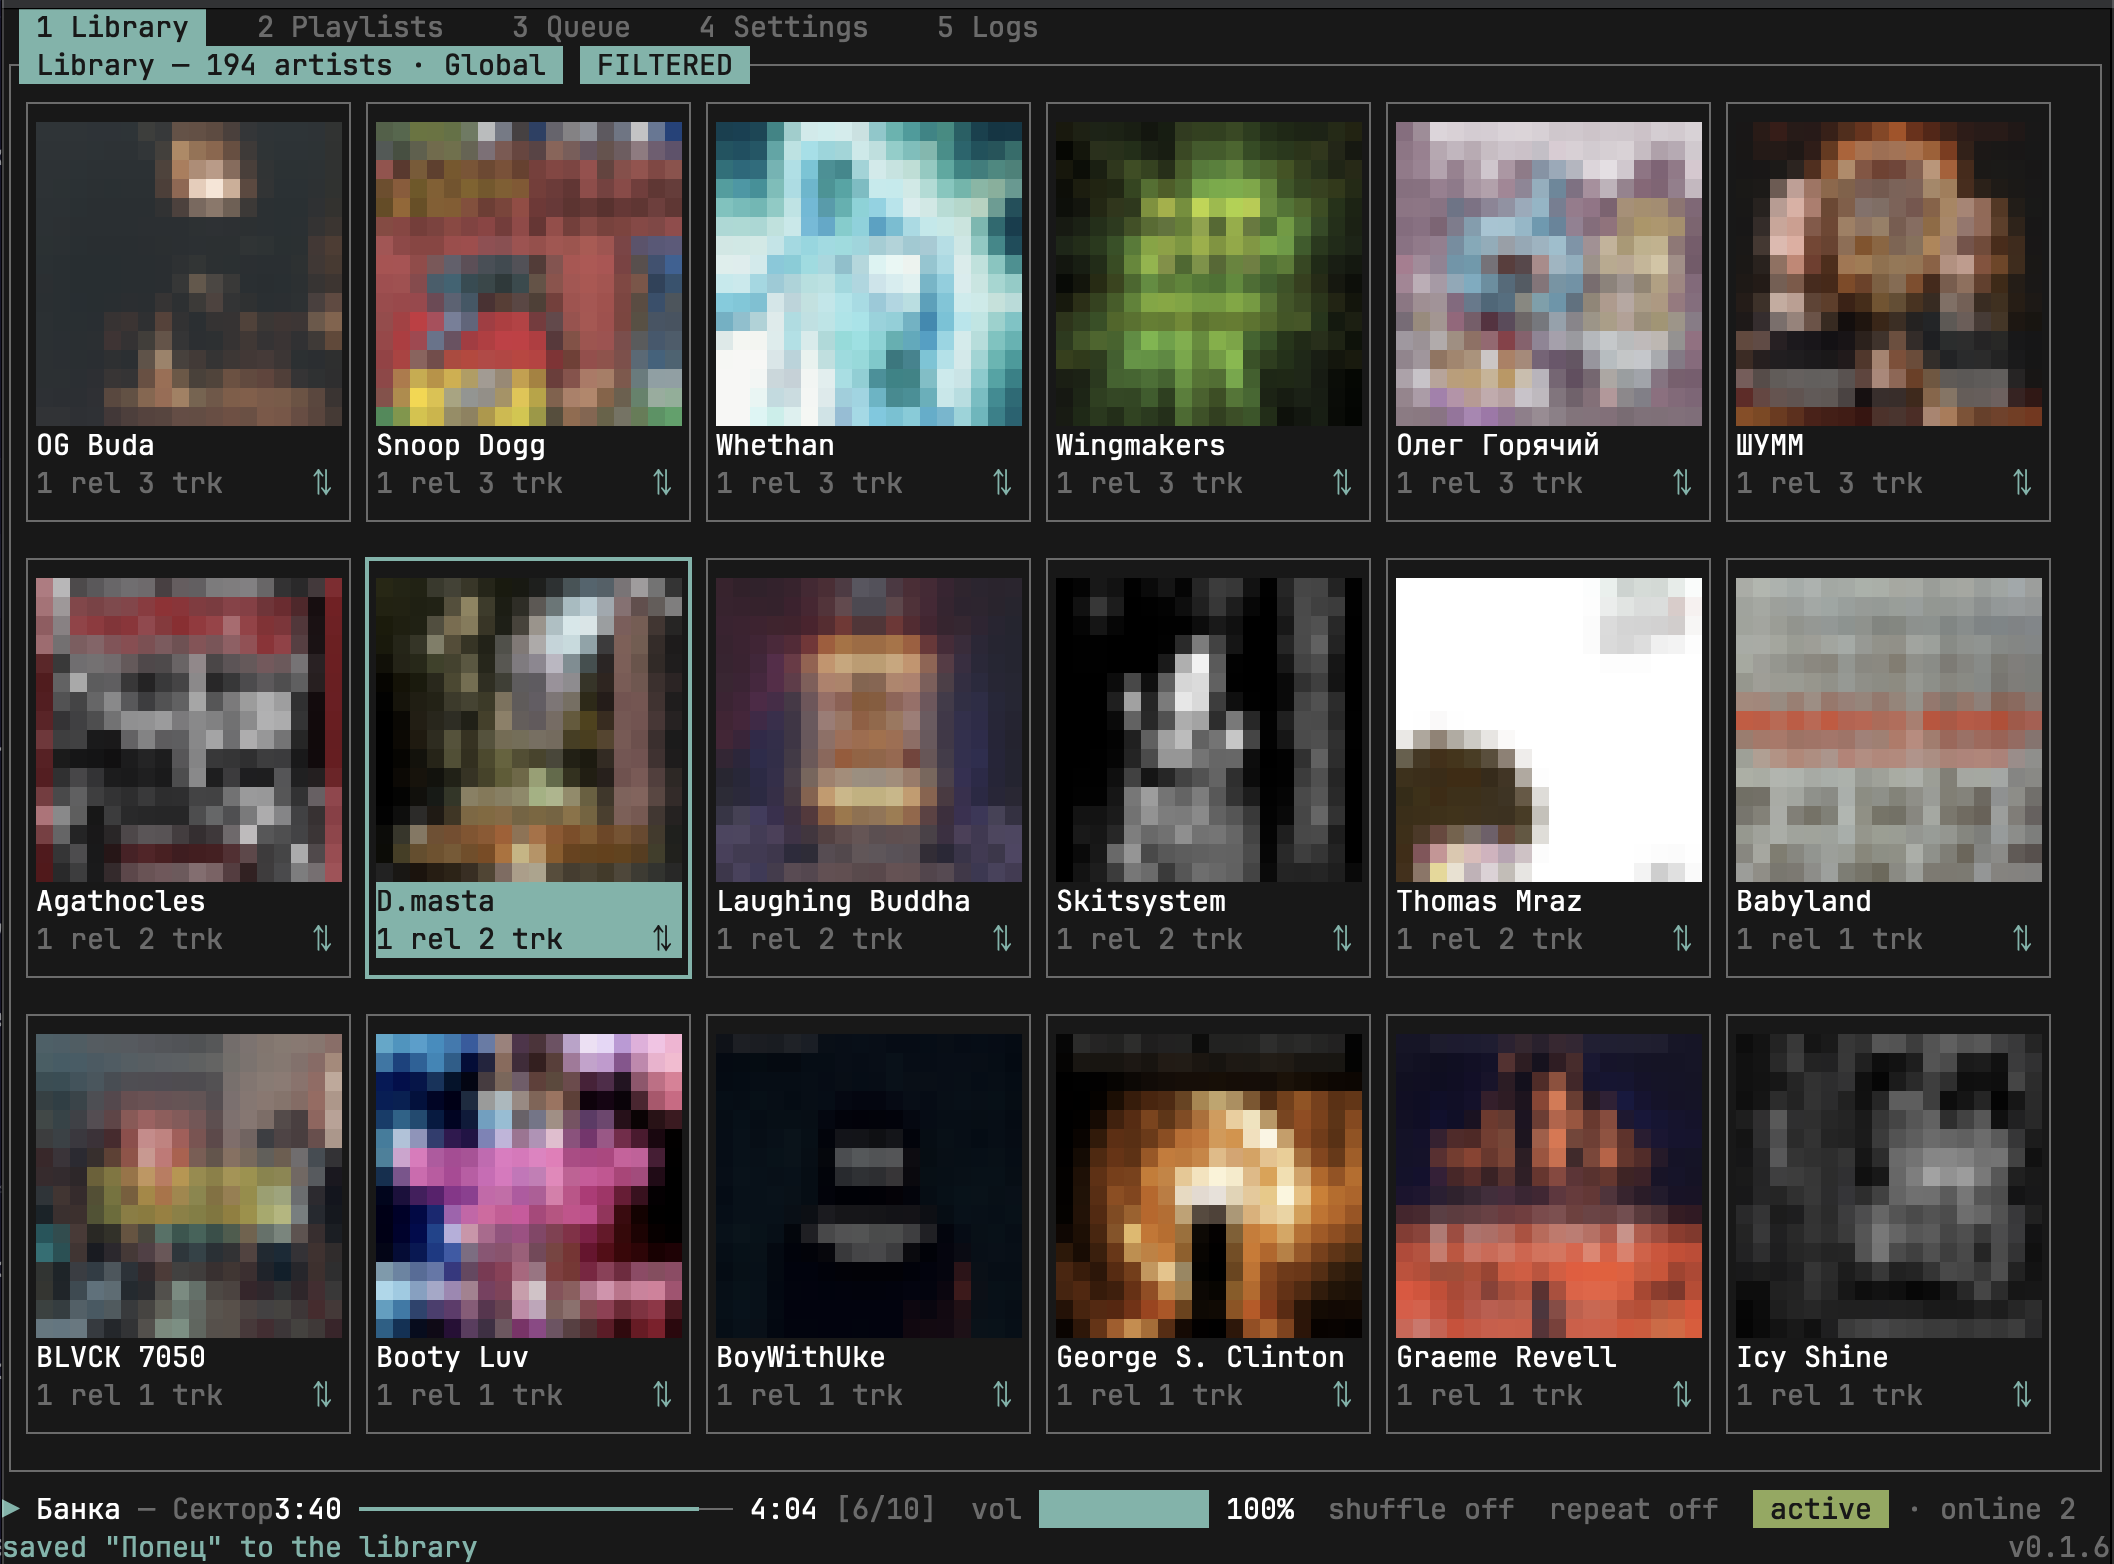Click the active status badge
Image resolution: width=2114 pixels, height=1564 pixels.
coord(1820,1508)
